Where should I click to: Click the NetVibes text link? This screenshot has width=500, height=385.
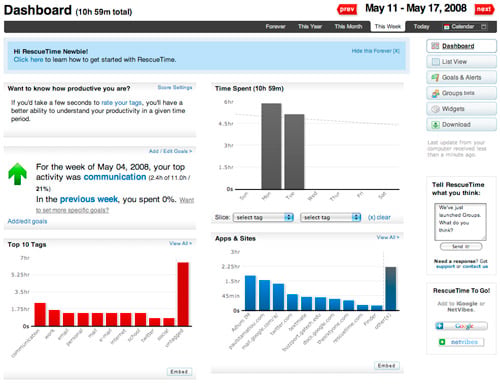[461, 310]
